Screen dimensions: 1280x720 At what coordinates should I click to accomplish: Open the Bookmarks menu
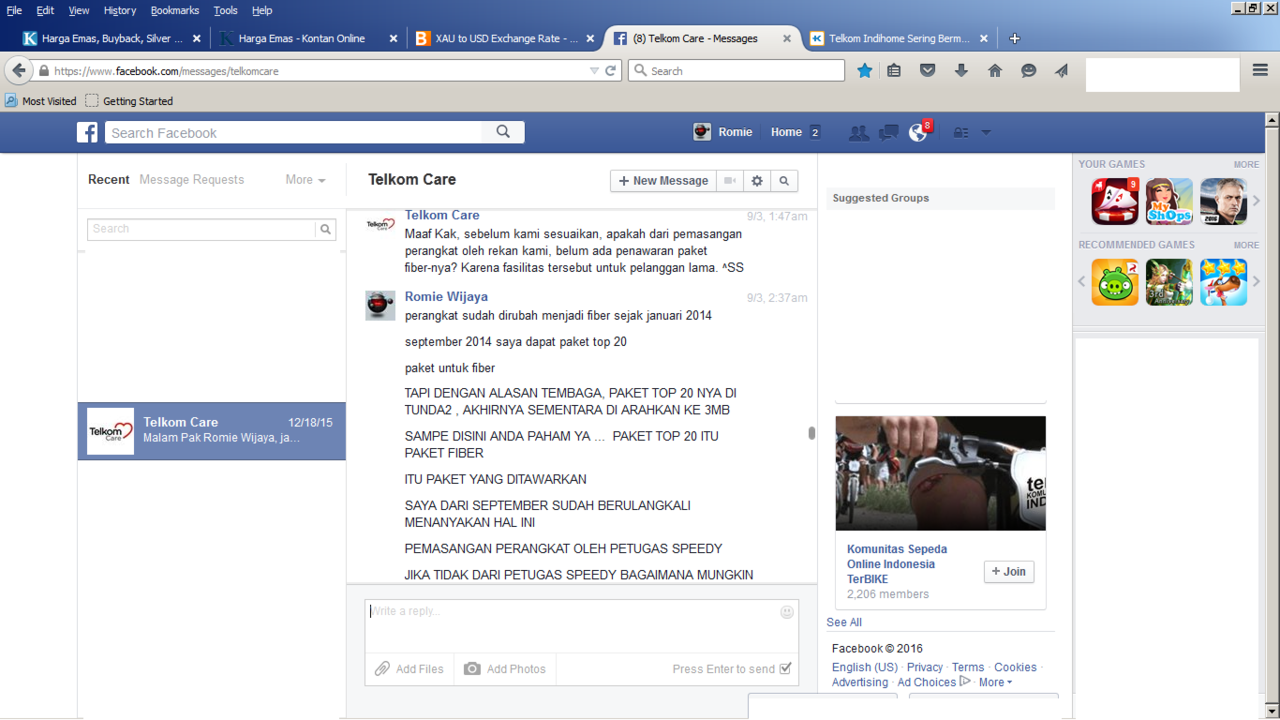[175, 10]
